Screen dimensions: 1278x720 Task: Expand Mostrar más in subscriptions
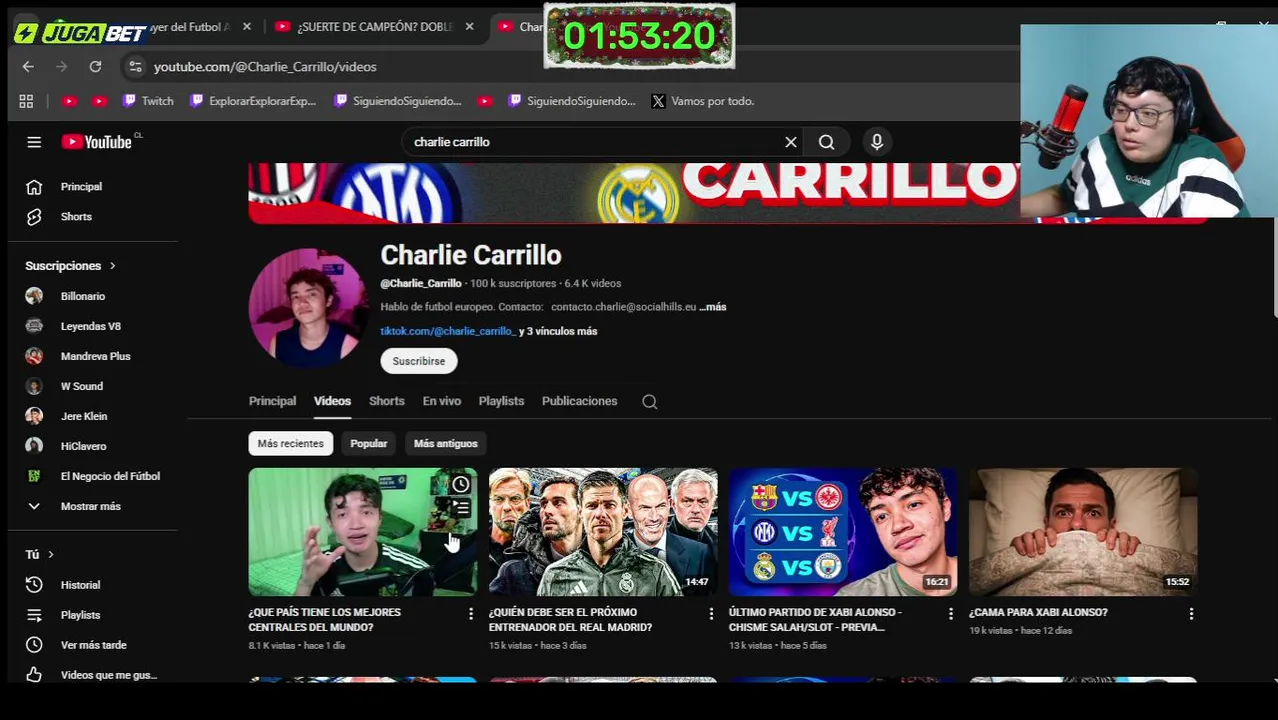tap(92, 507)
